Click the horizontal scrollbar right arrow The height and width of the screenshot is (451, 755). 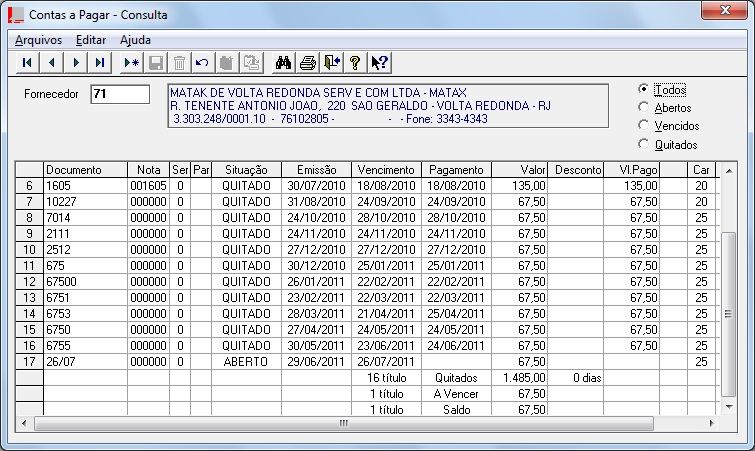click(711, 424)
